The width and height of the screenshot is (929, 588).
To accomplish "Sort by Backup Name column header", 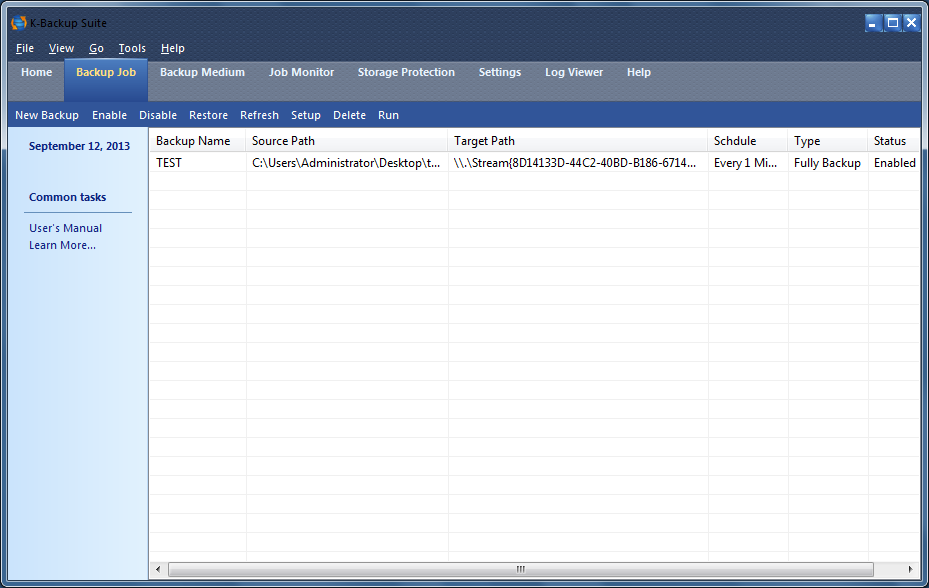I will coord(198,141).
